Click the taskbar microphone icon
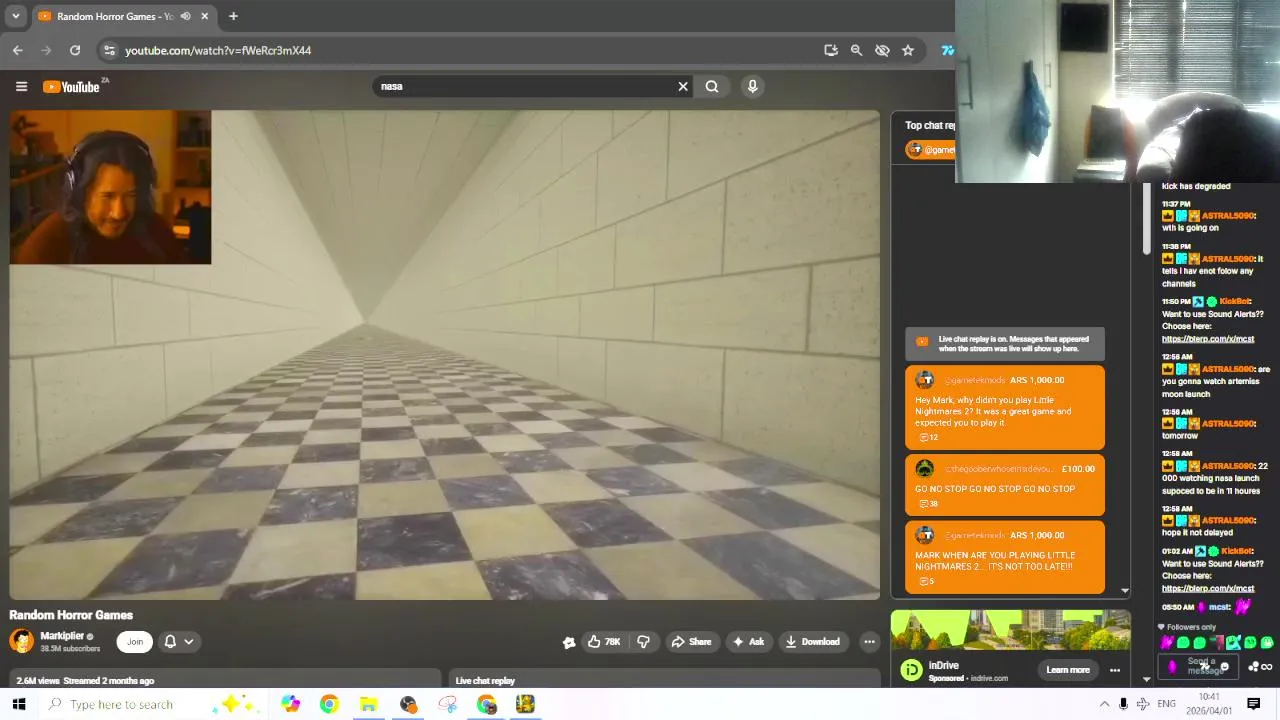1280x720 pixels. (1123, 704)
